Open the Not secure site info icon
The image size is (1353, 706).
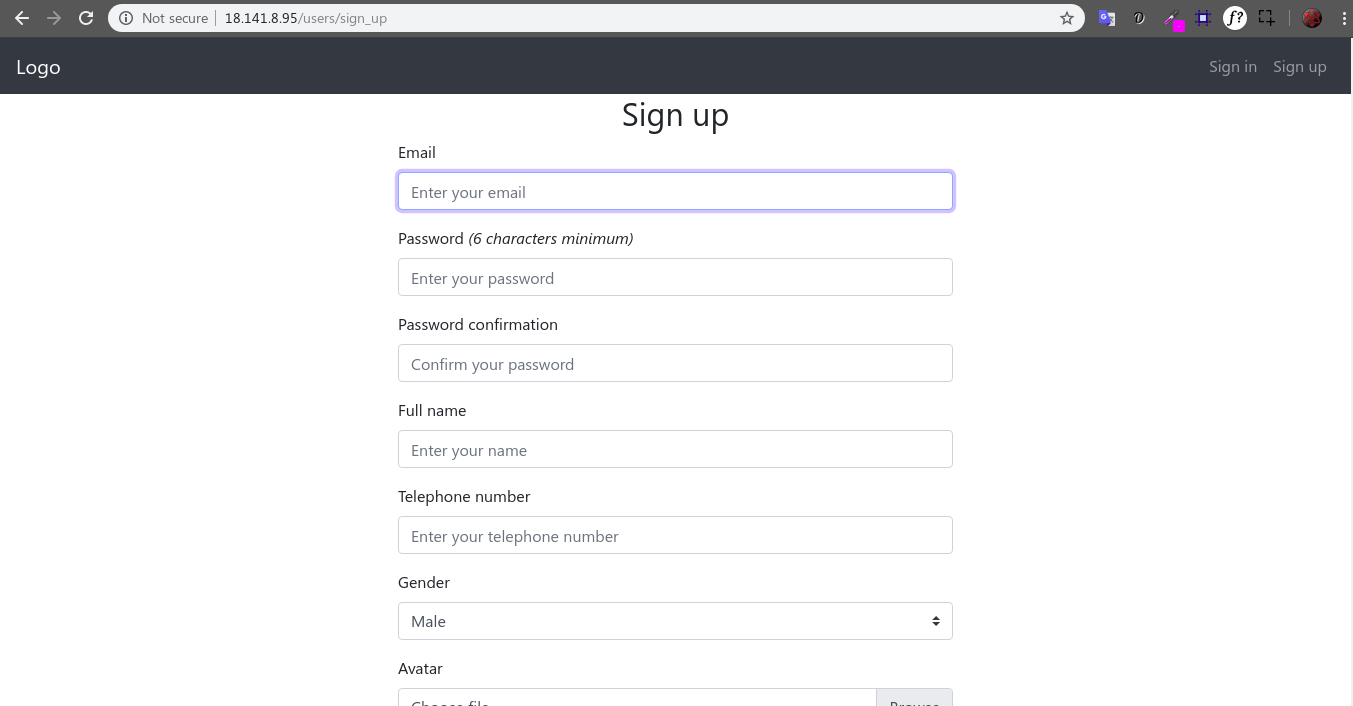point(126,18)
